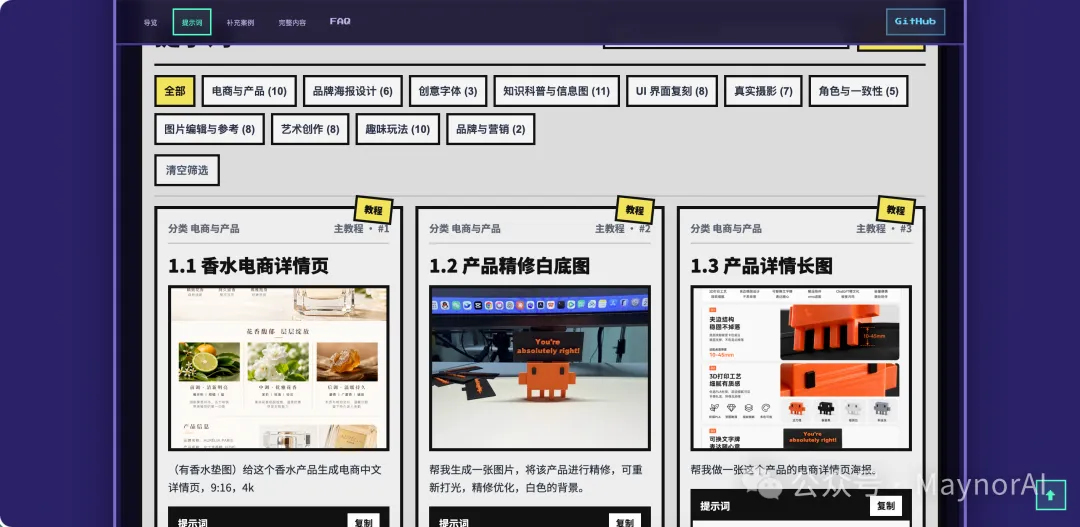Click the 教程 badge on card 1.2
1080x527 pixels.
[634, 210]
